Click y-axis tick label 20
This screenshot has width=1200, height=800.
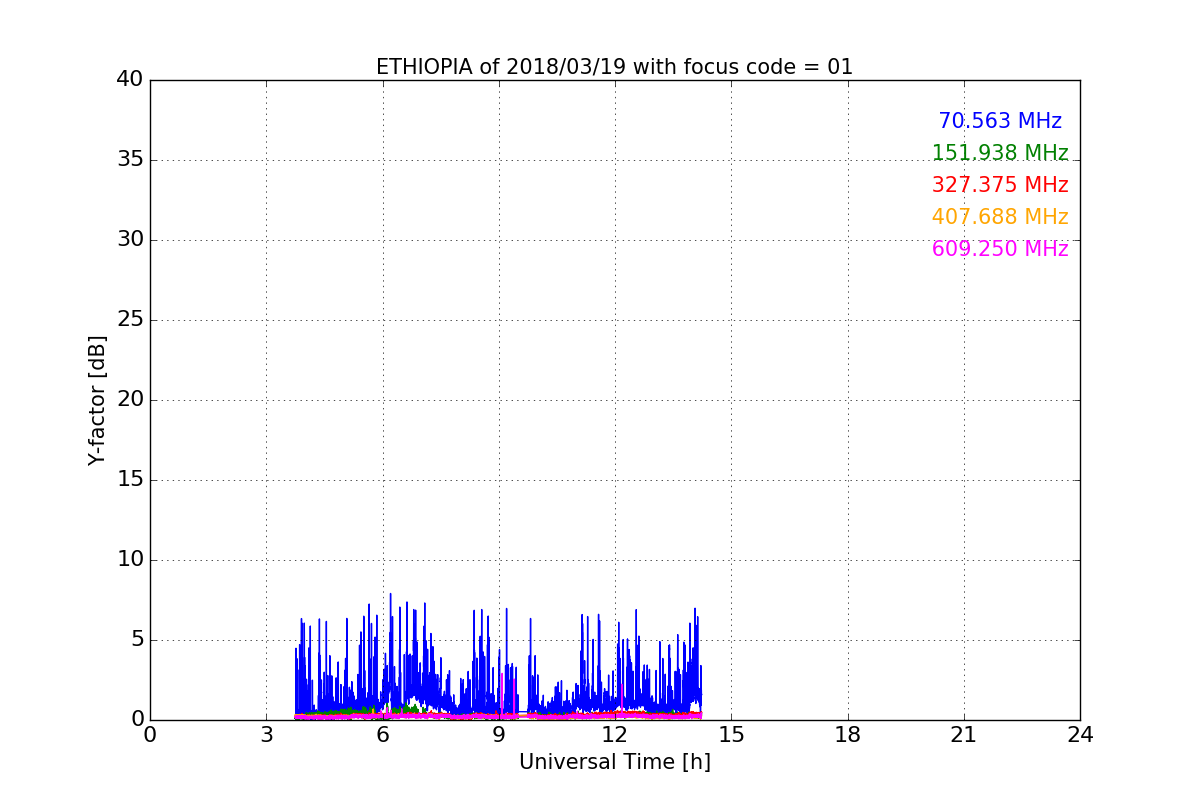tap(130, 400)
